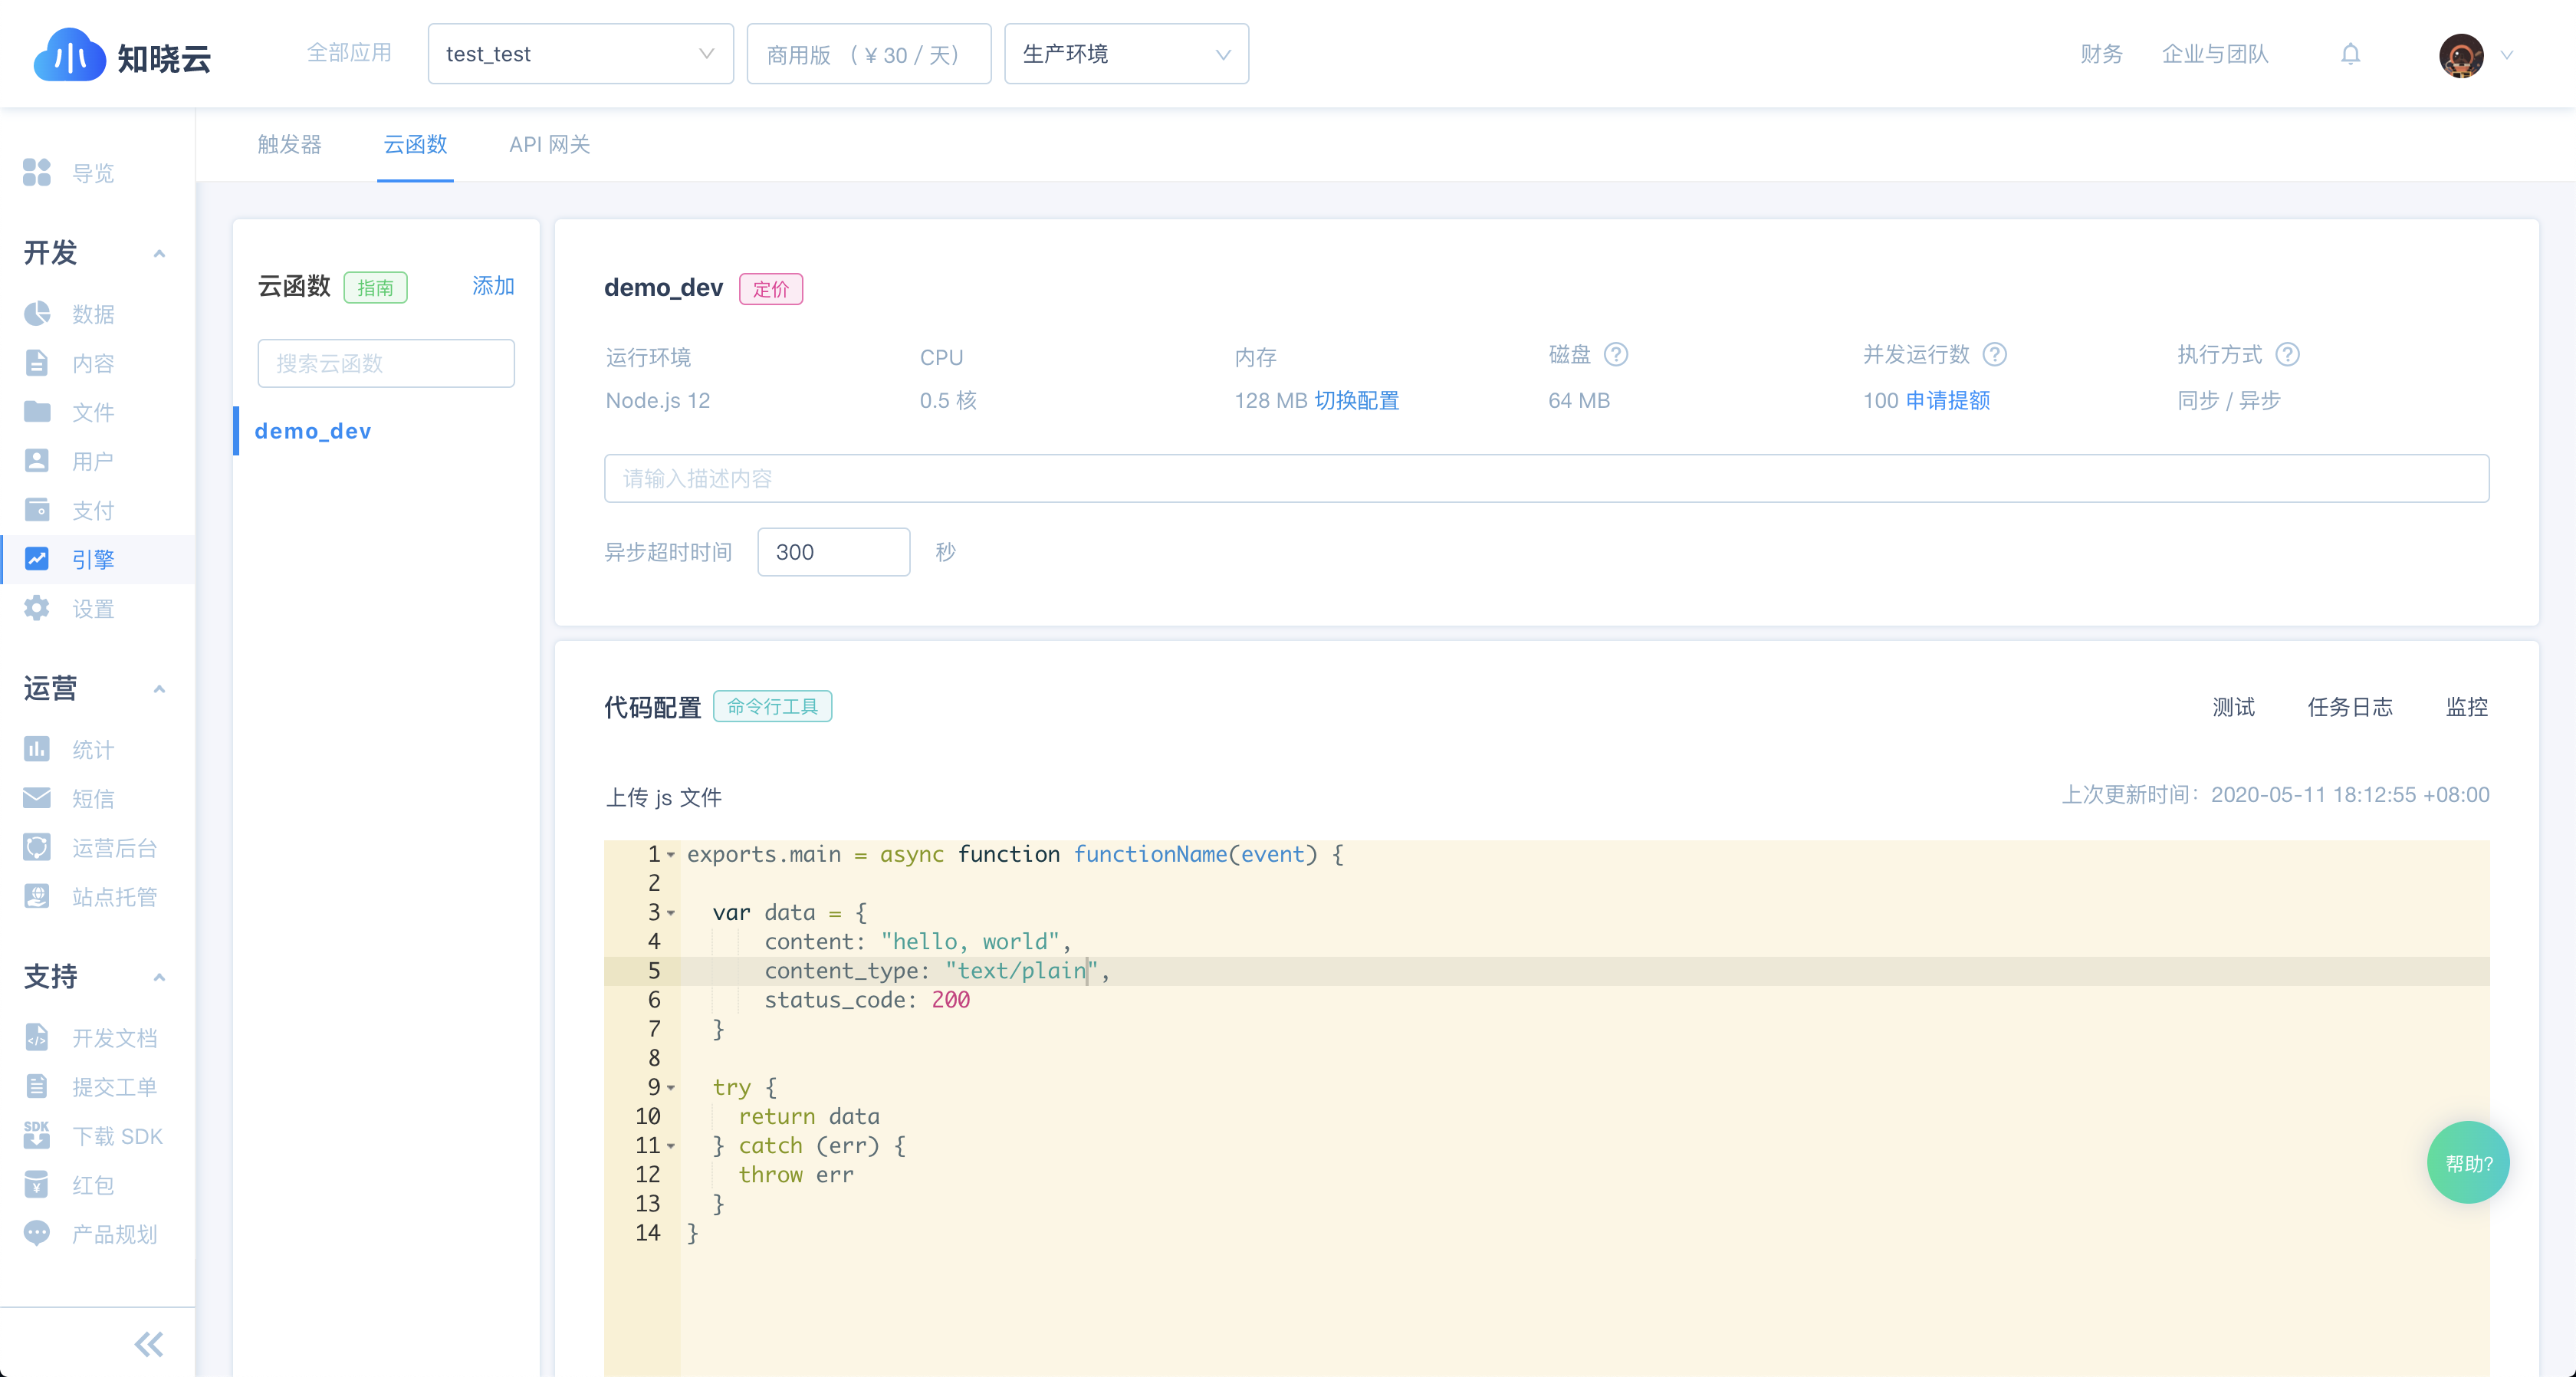Click the 并发运行数 help question icon
This screenshot has height=1377, width=2576.
[1995, 355]
